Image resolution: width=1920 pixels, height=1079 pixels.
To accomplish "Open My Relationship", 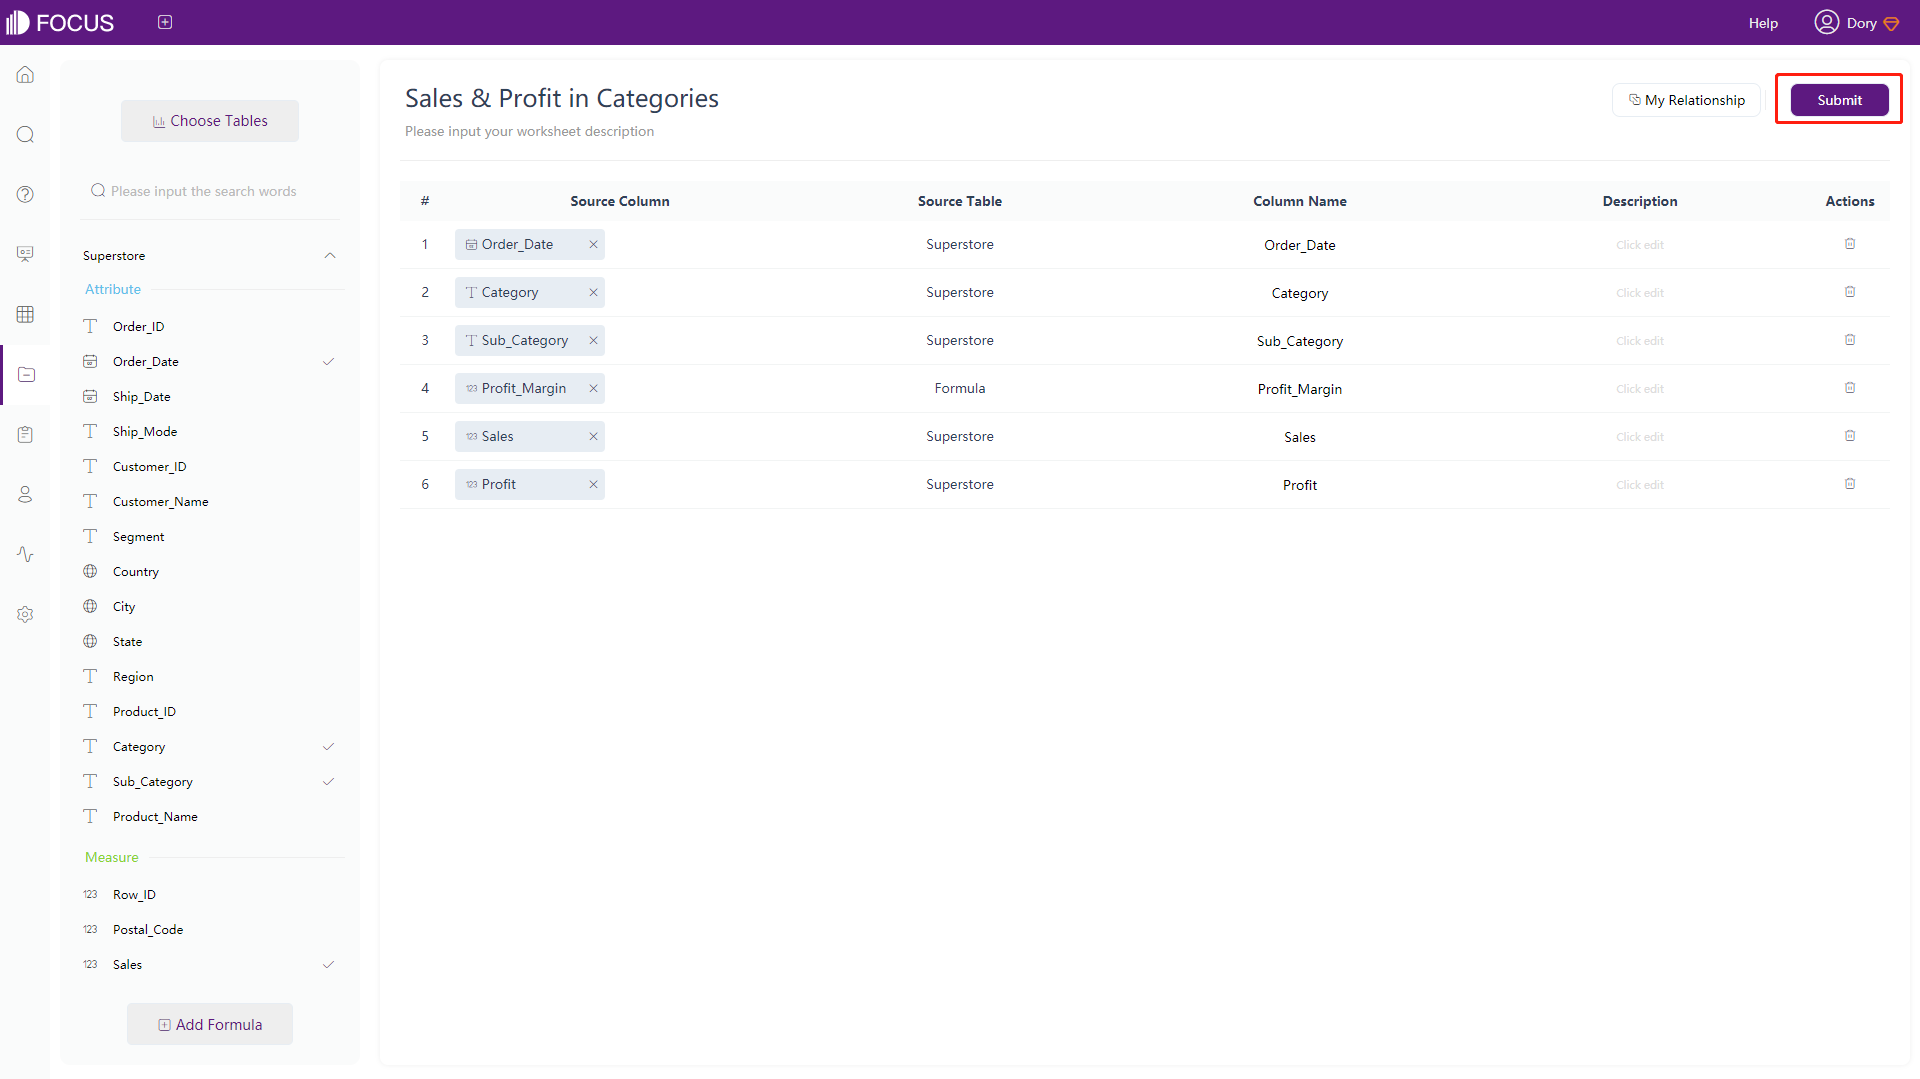I will (x=1686, y=100).
